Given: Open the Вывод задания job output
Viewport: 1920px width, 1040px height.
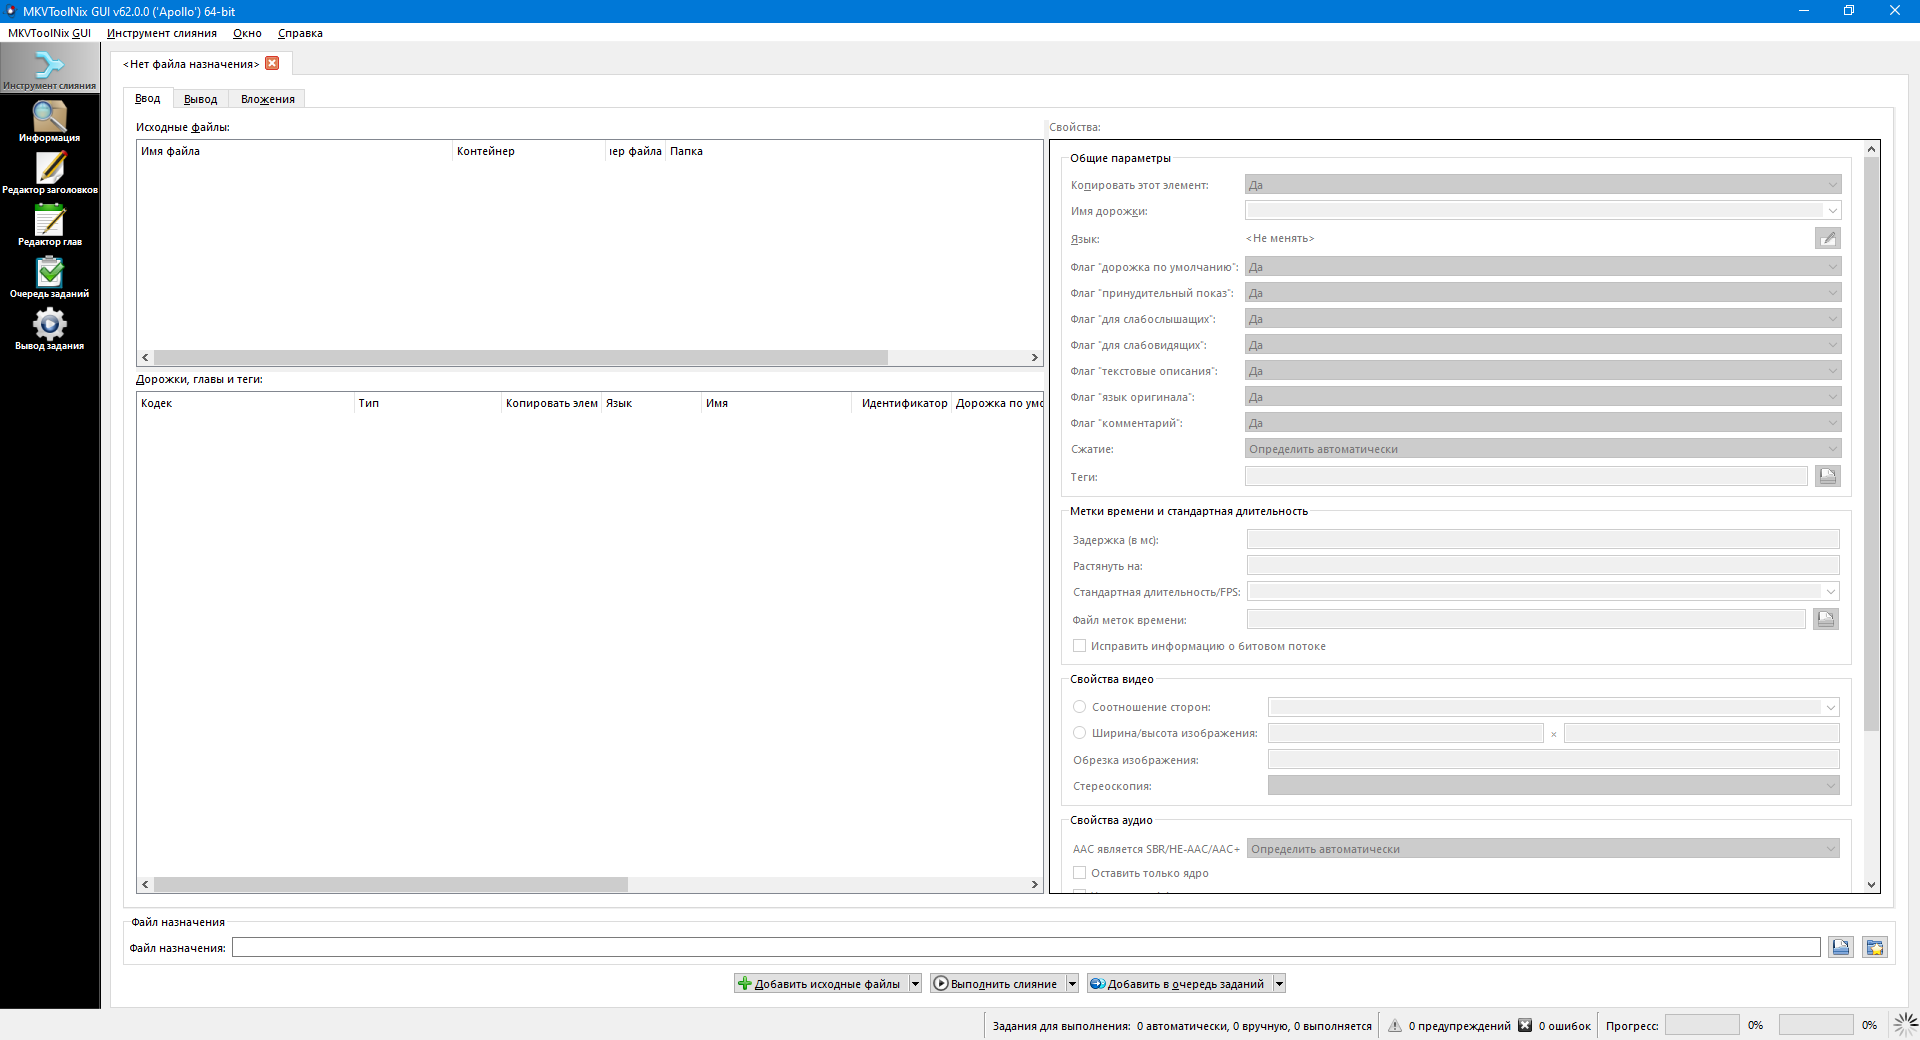Looking at the screenshot, I should point(49,329).
